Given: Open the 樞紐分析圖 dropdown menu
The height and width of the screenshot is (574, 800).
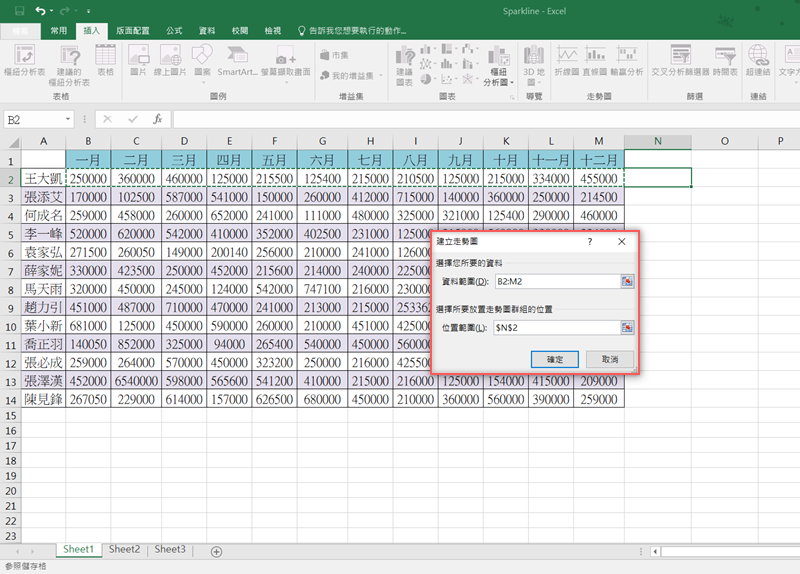Looking at the screenshot, I should (511, 83).
